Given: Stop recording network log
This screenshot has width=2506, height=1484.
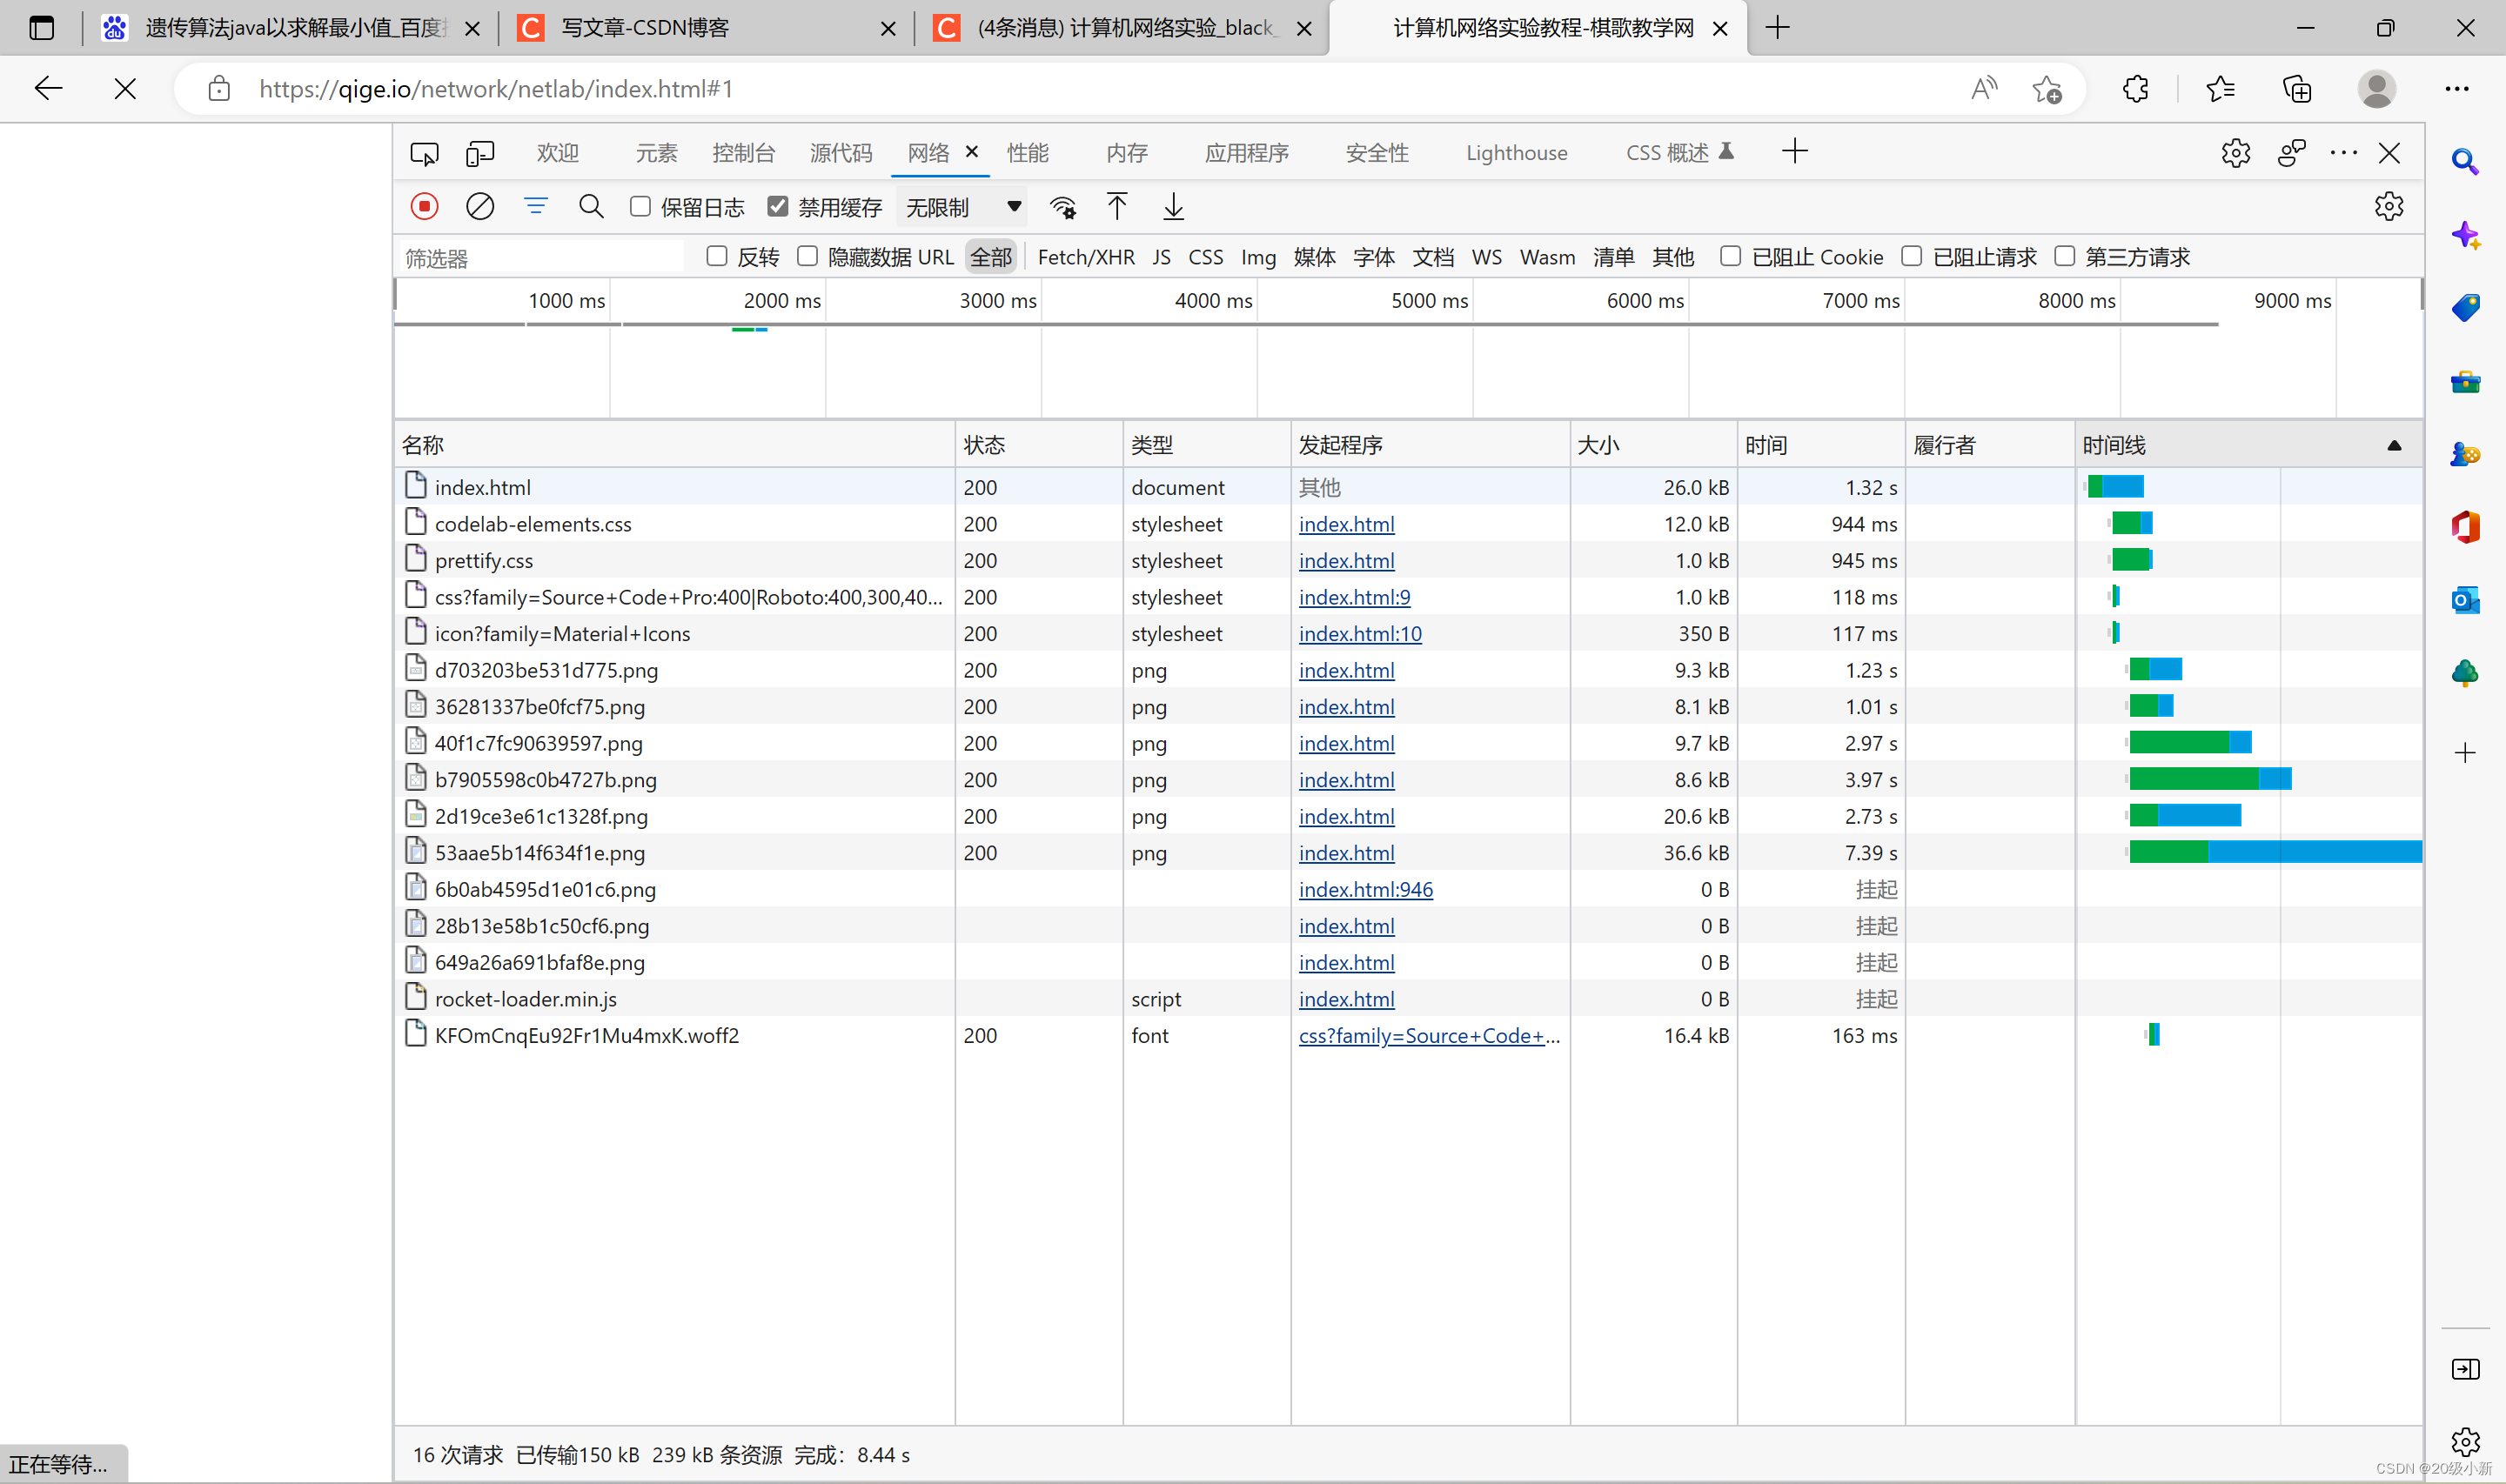Looking at the screenshot, I should [x=424, y=206].
